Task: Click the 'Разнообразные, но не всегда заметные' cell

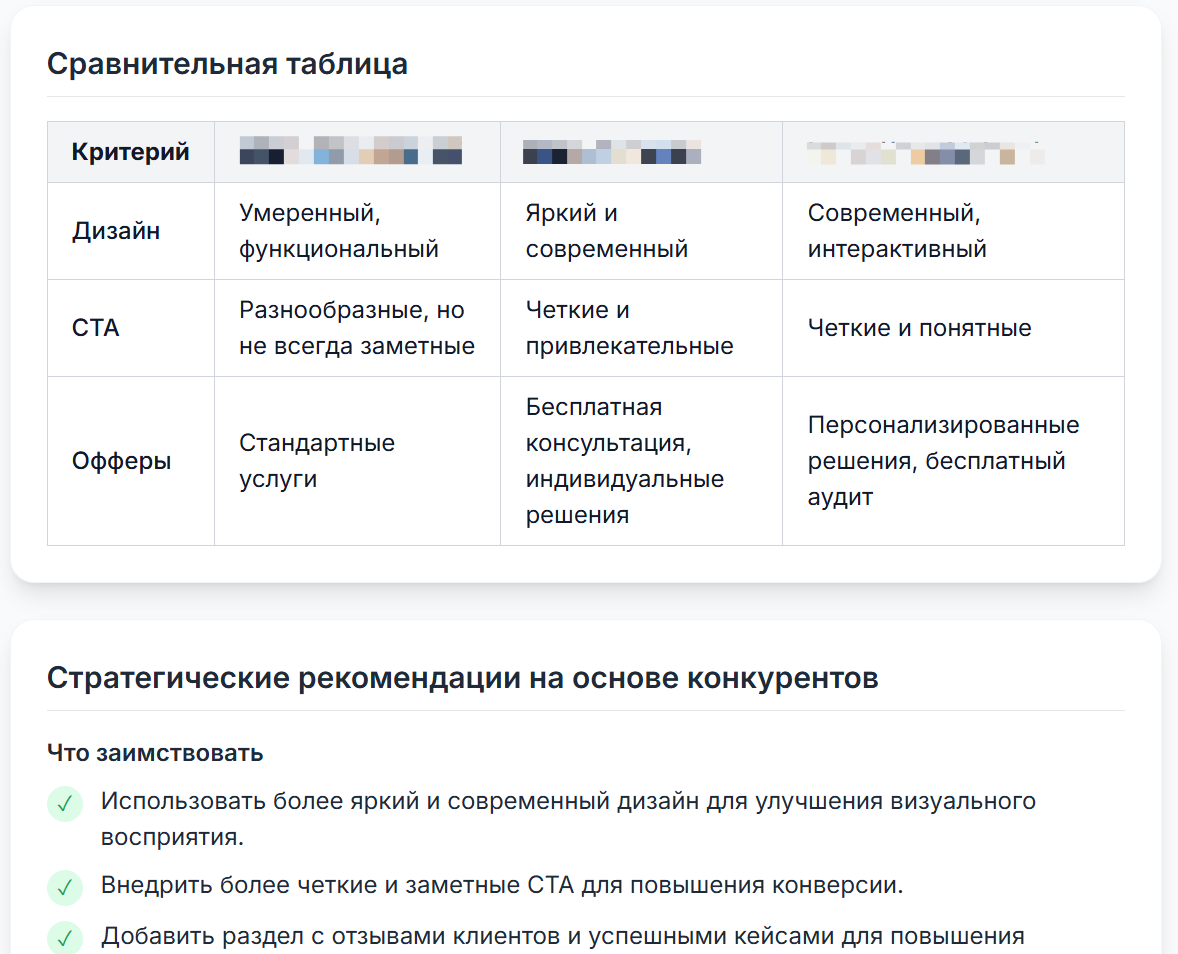Action: pos(358,328)
